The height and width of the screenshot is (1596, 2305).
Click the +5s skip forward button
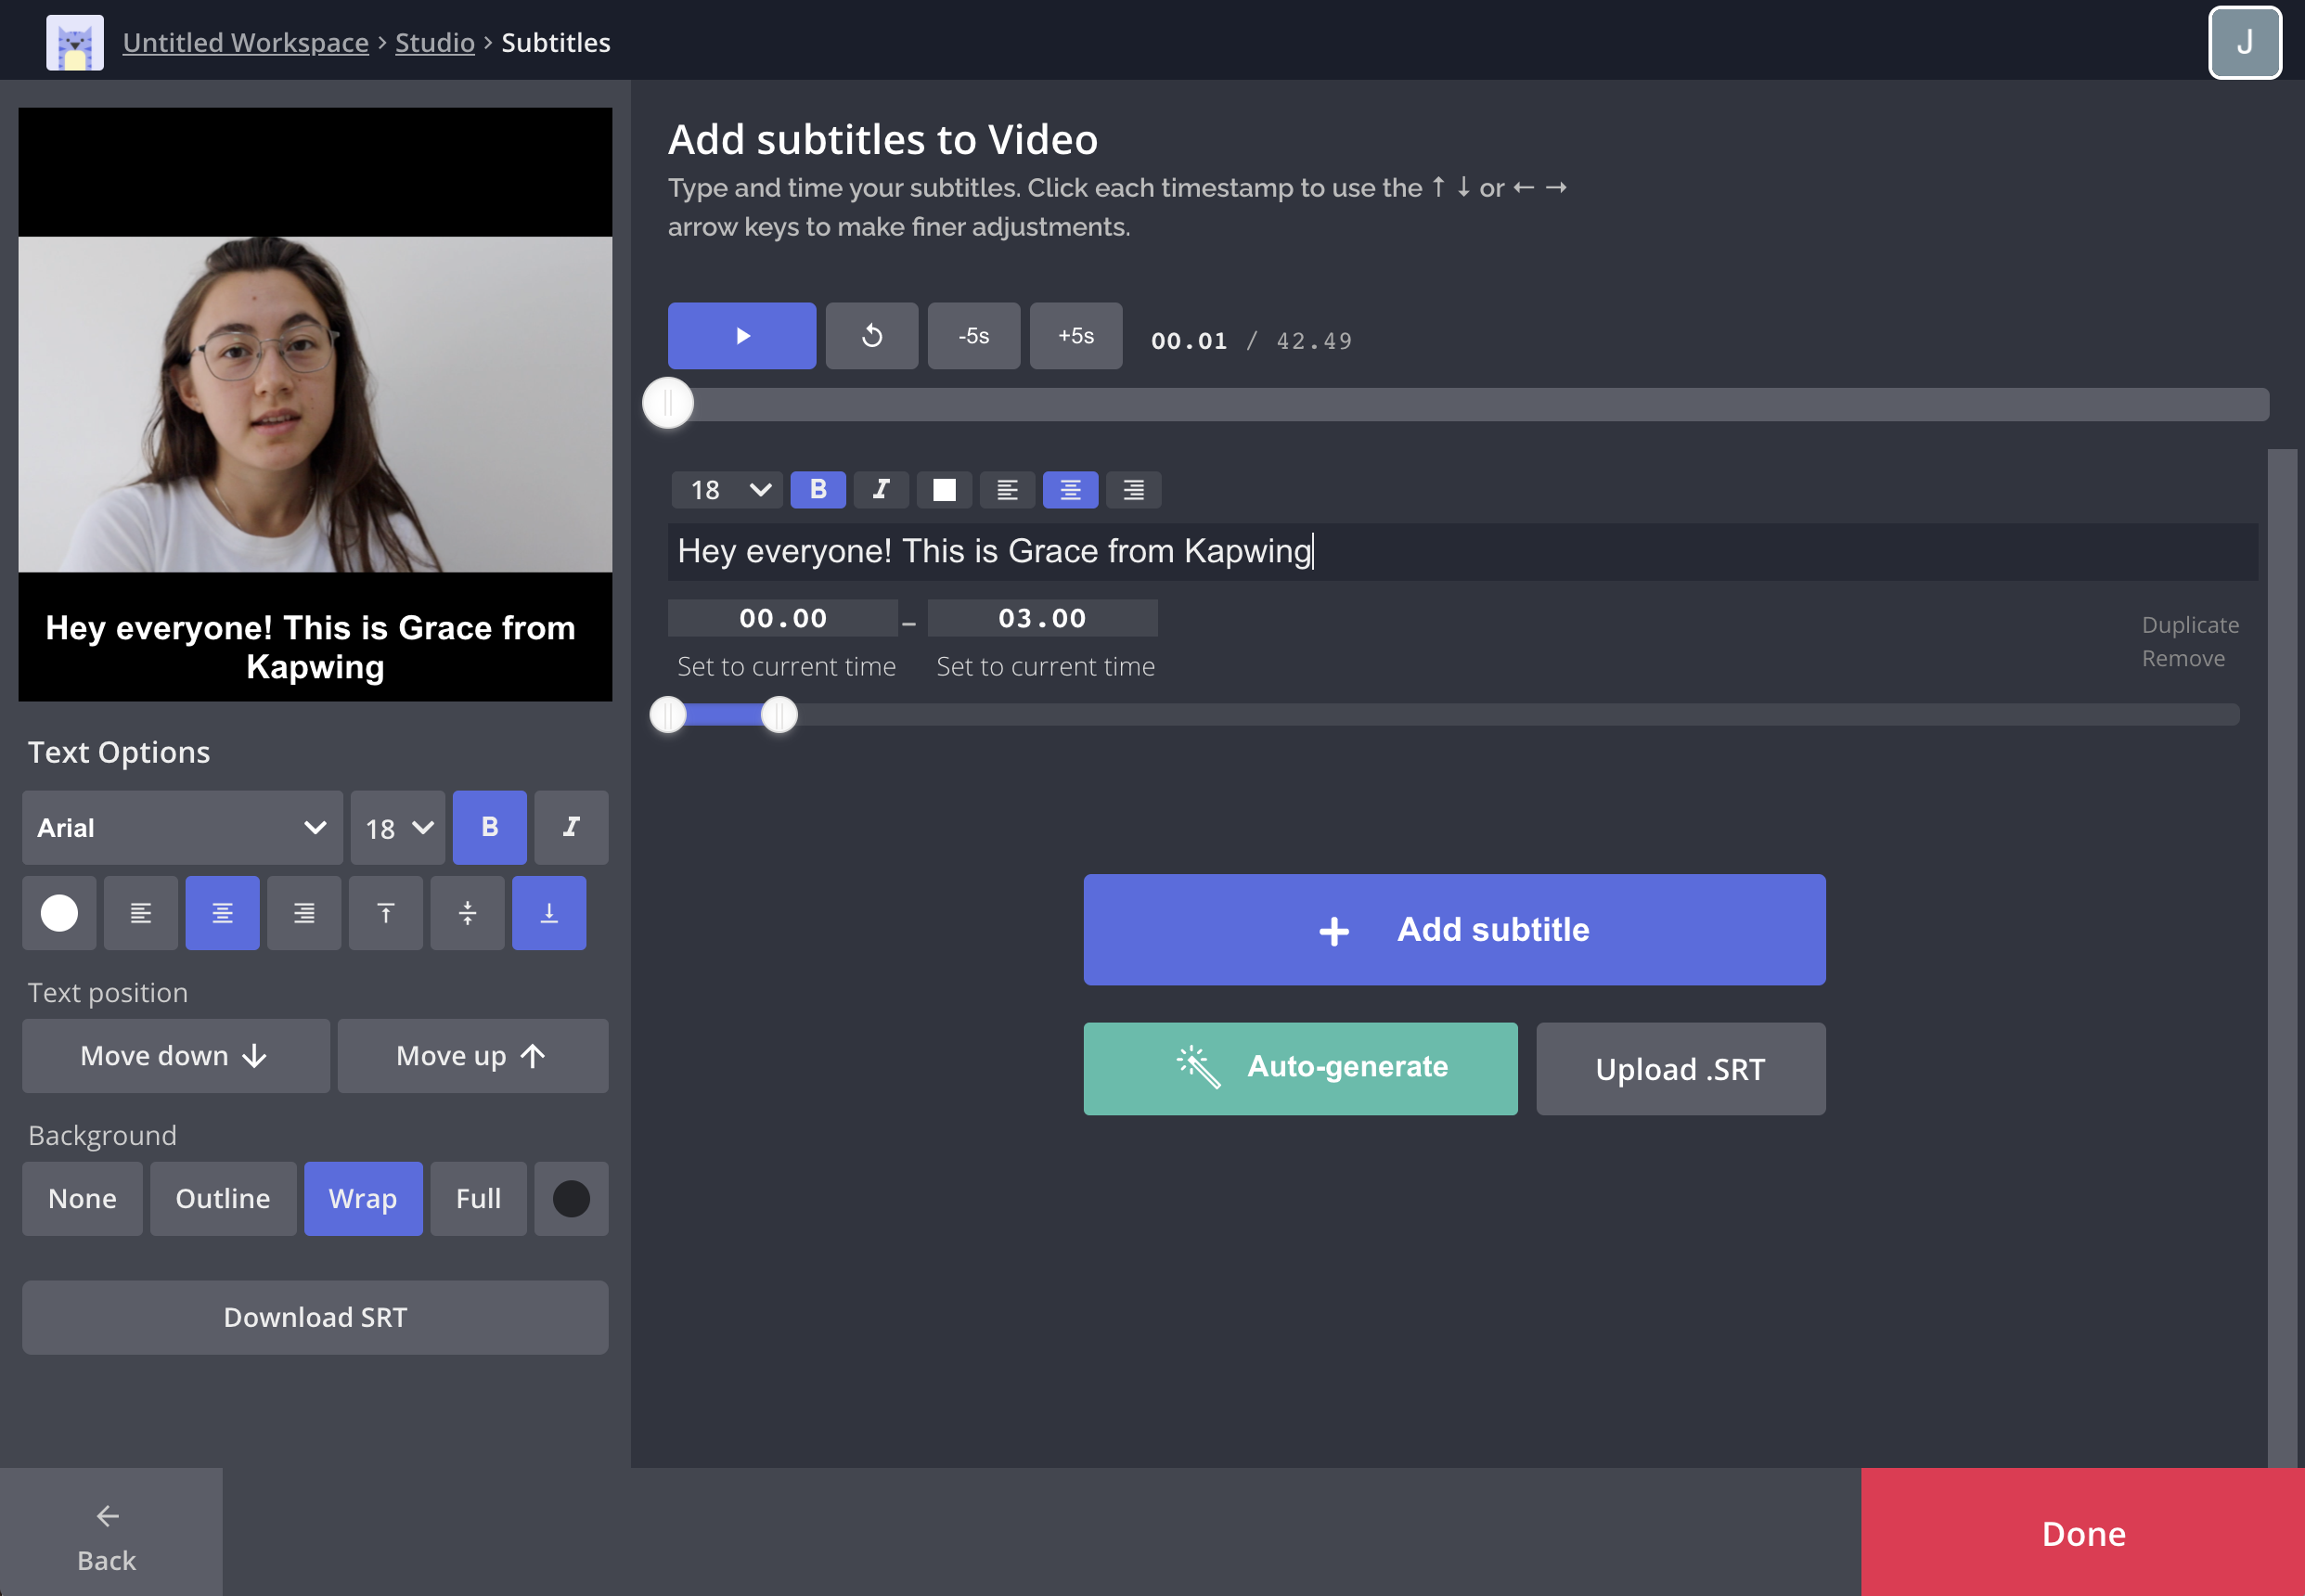coord(1075,337)
